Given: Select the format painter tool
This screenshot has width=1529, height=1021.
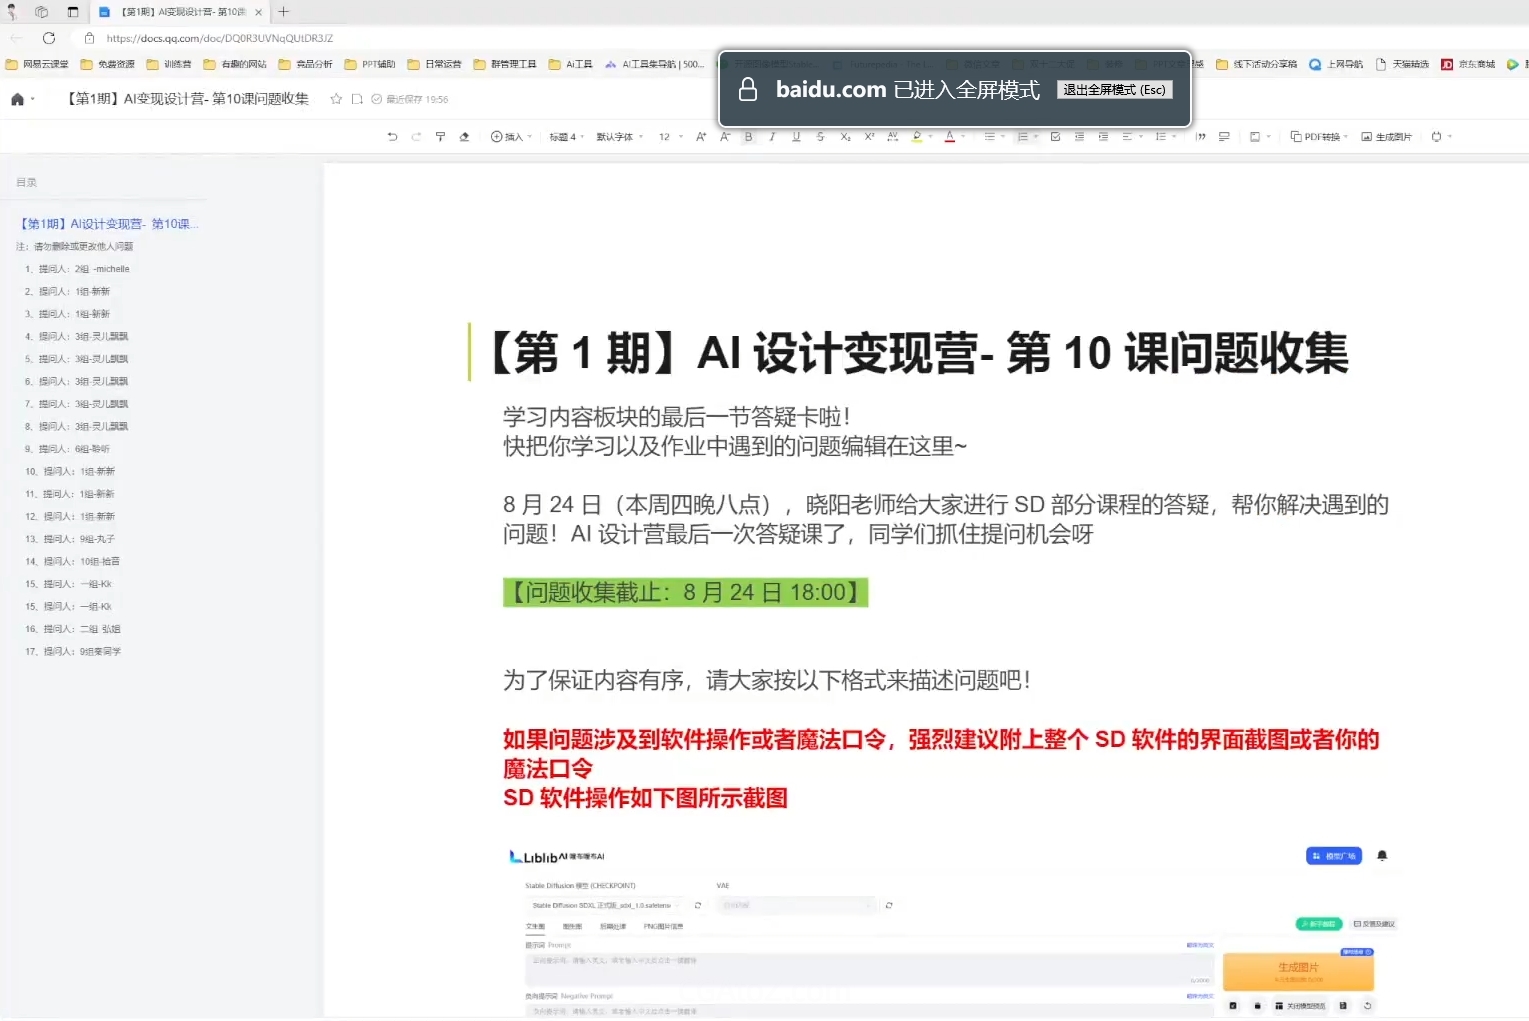Looking at the screenshot, I should tap(440, 137).
